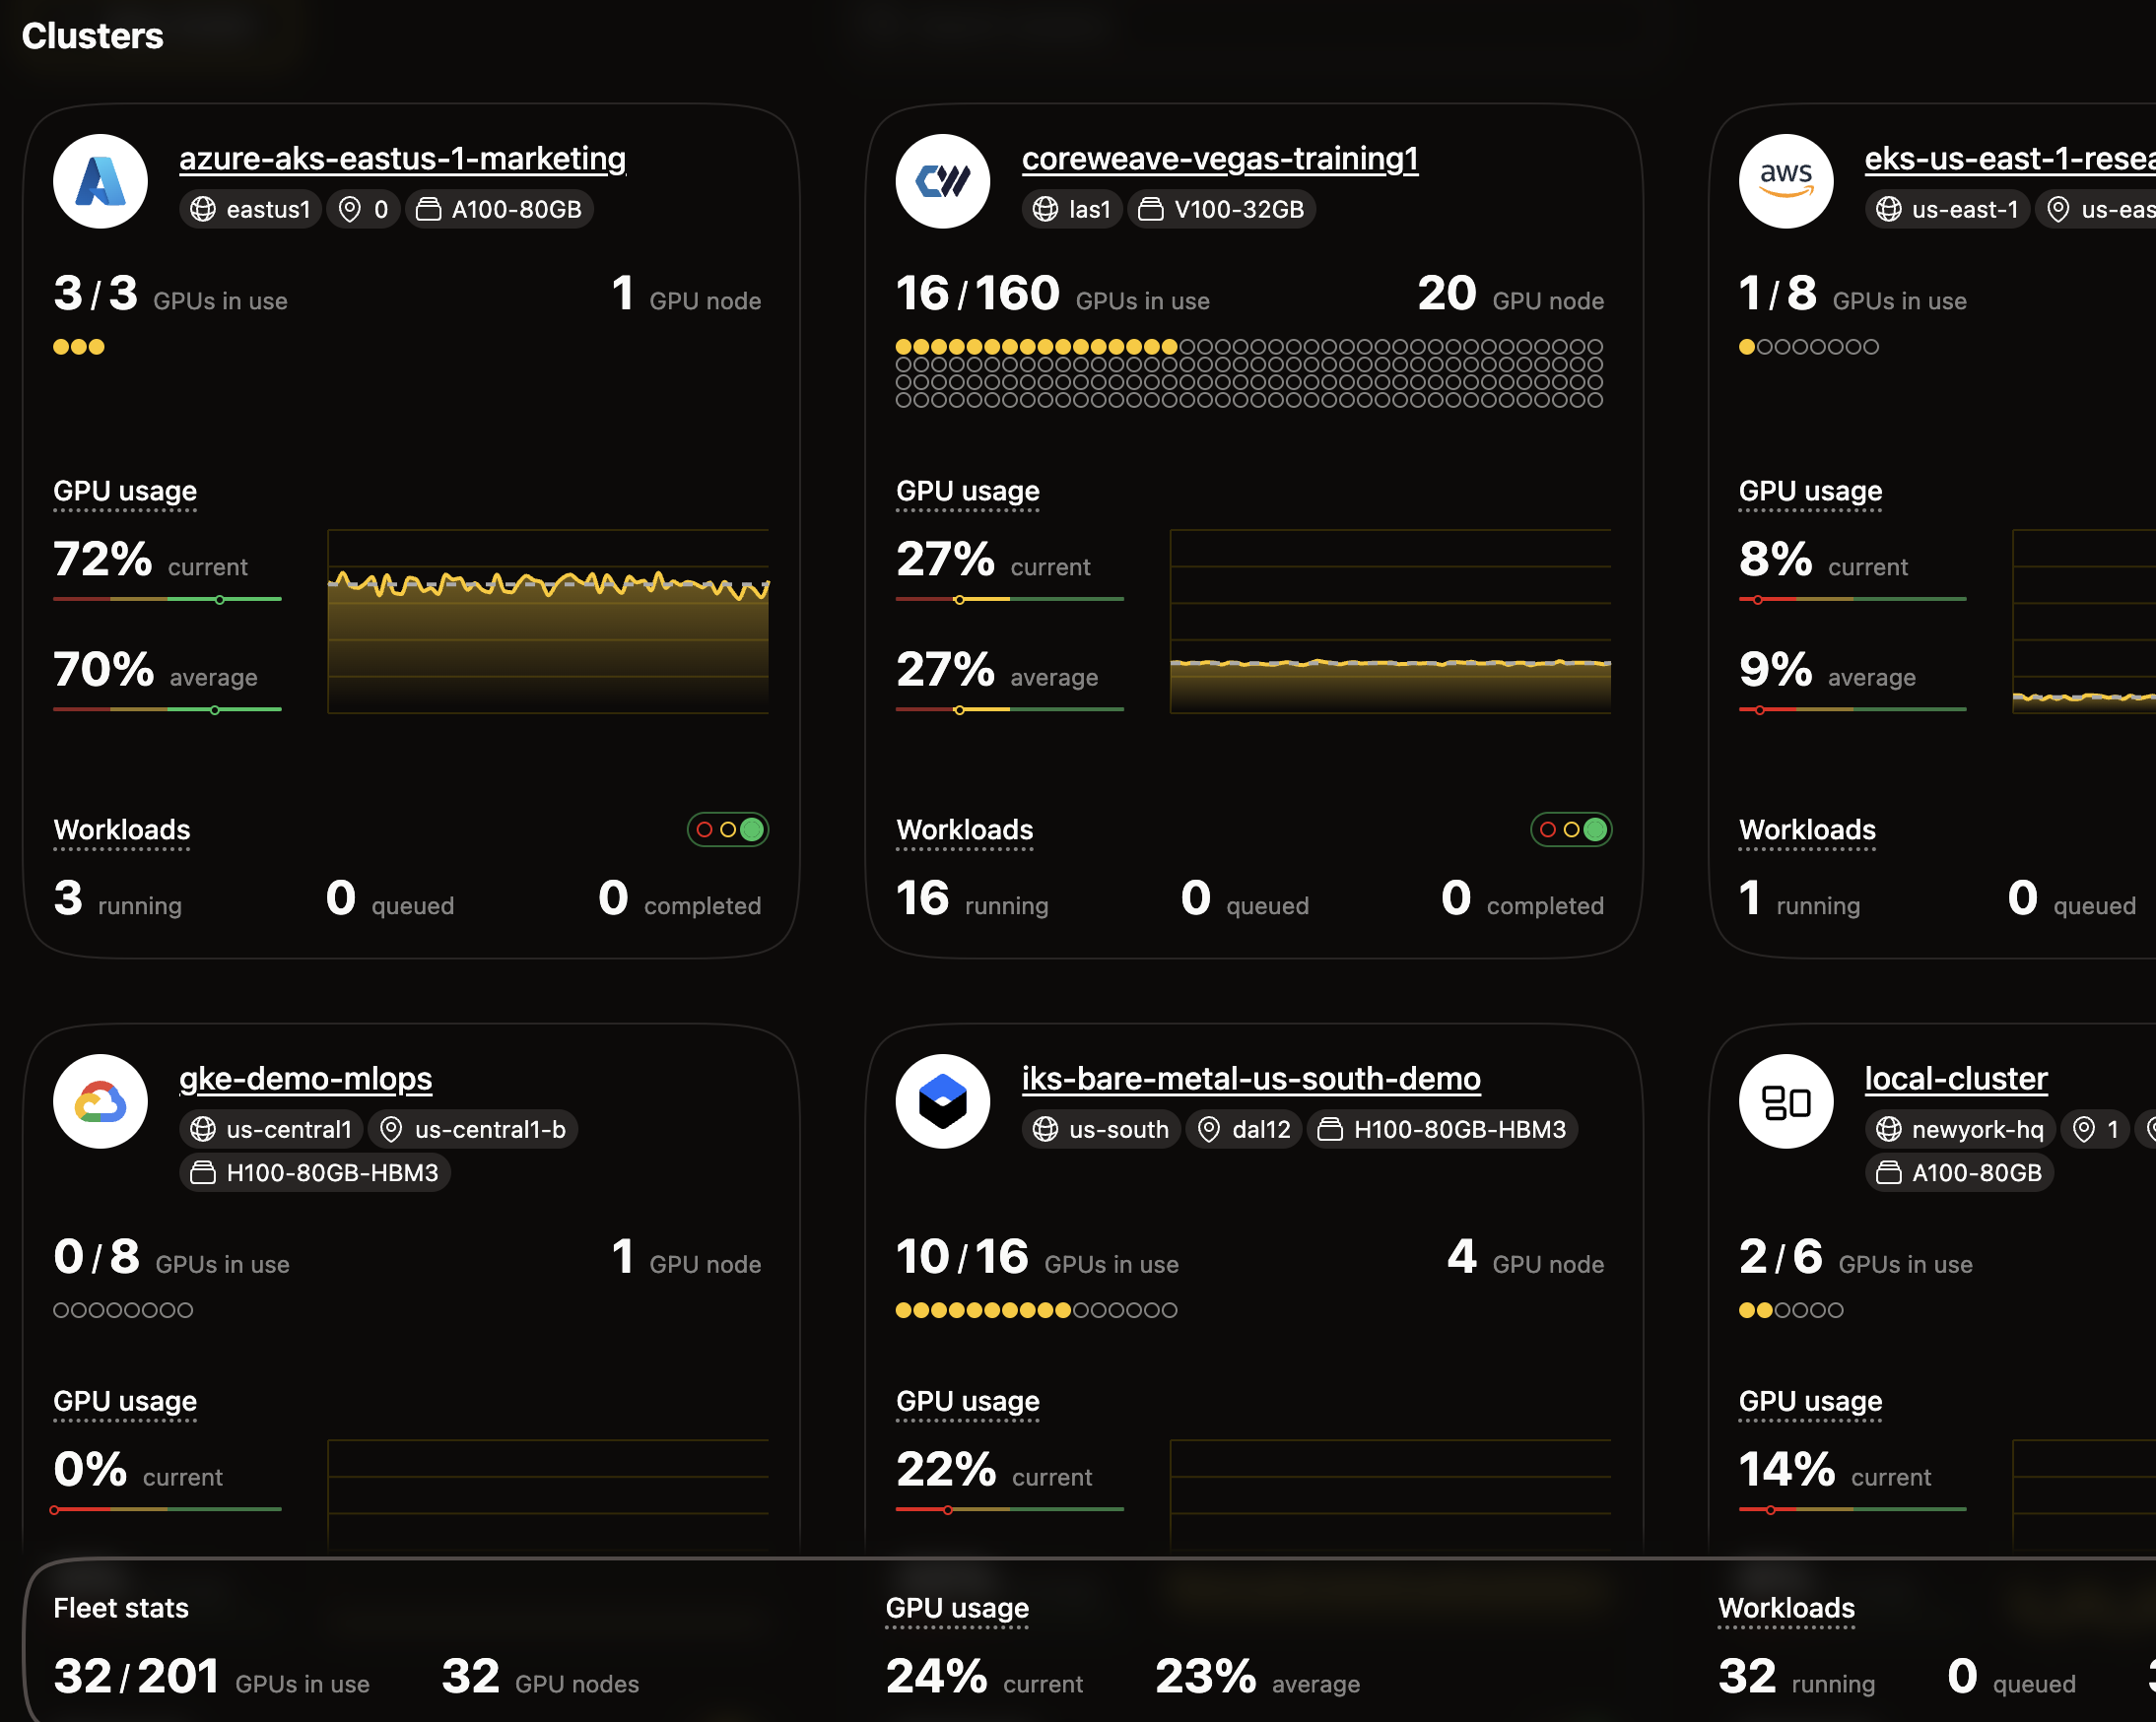This screenshot has height=1722, width=2156.
Task: Select the Workloads label on local-cluster card
Action: [1787, 1608]
